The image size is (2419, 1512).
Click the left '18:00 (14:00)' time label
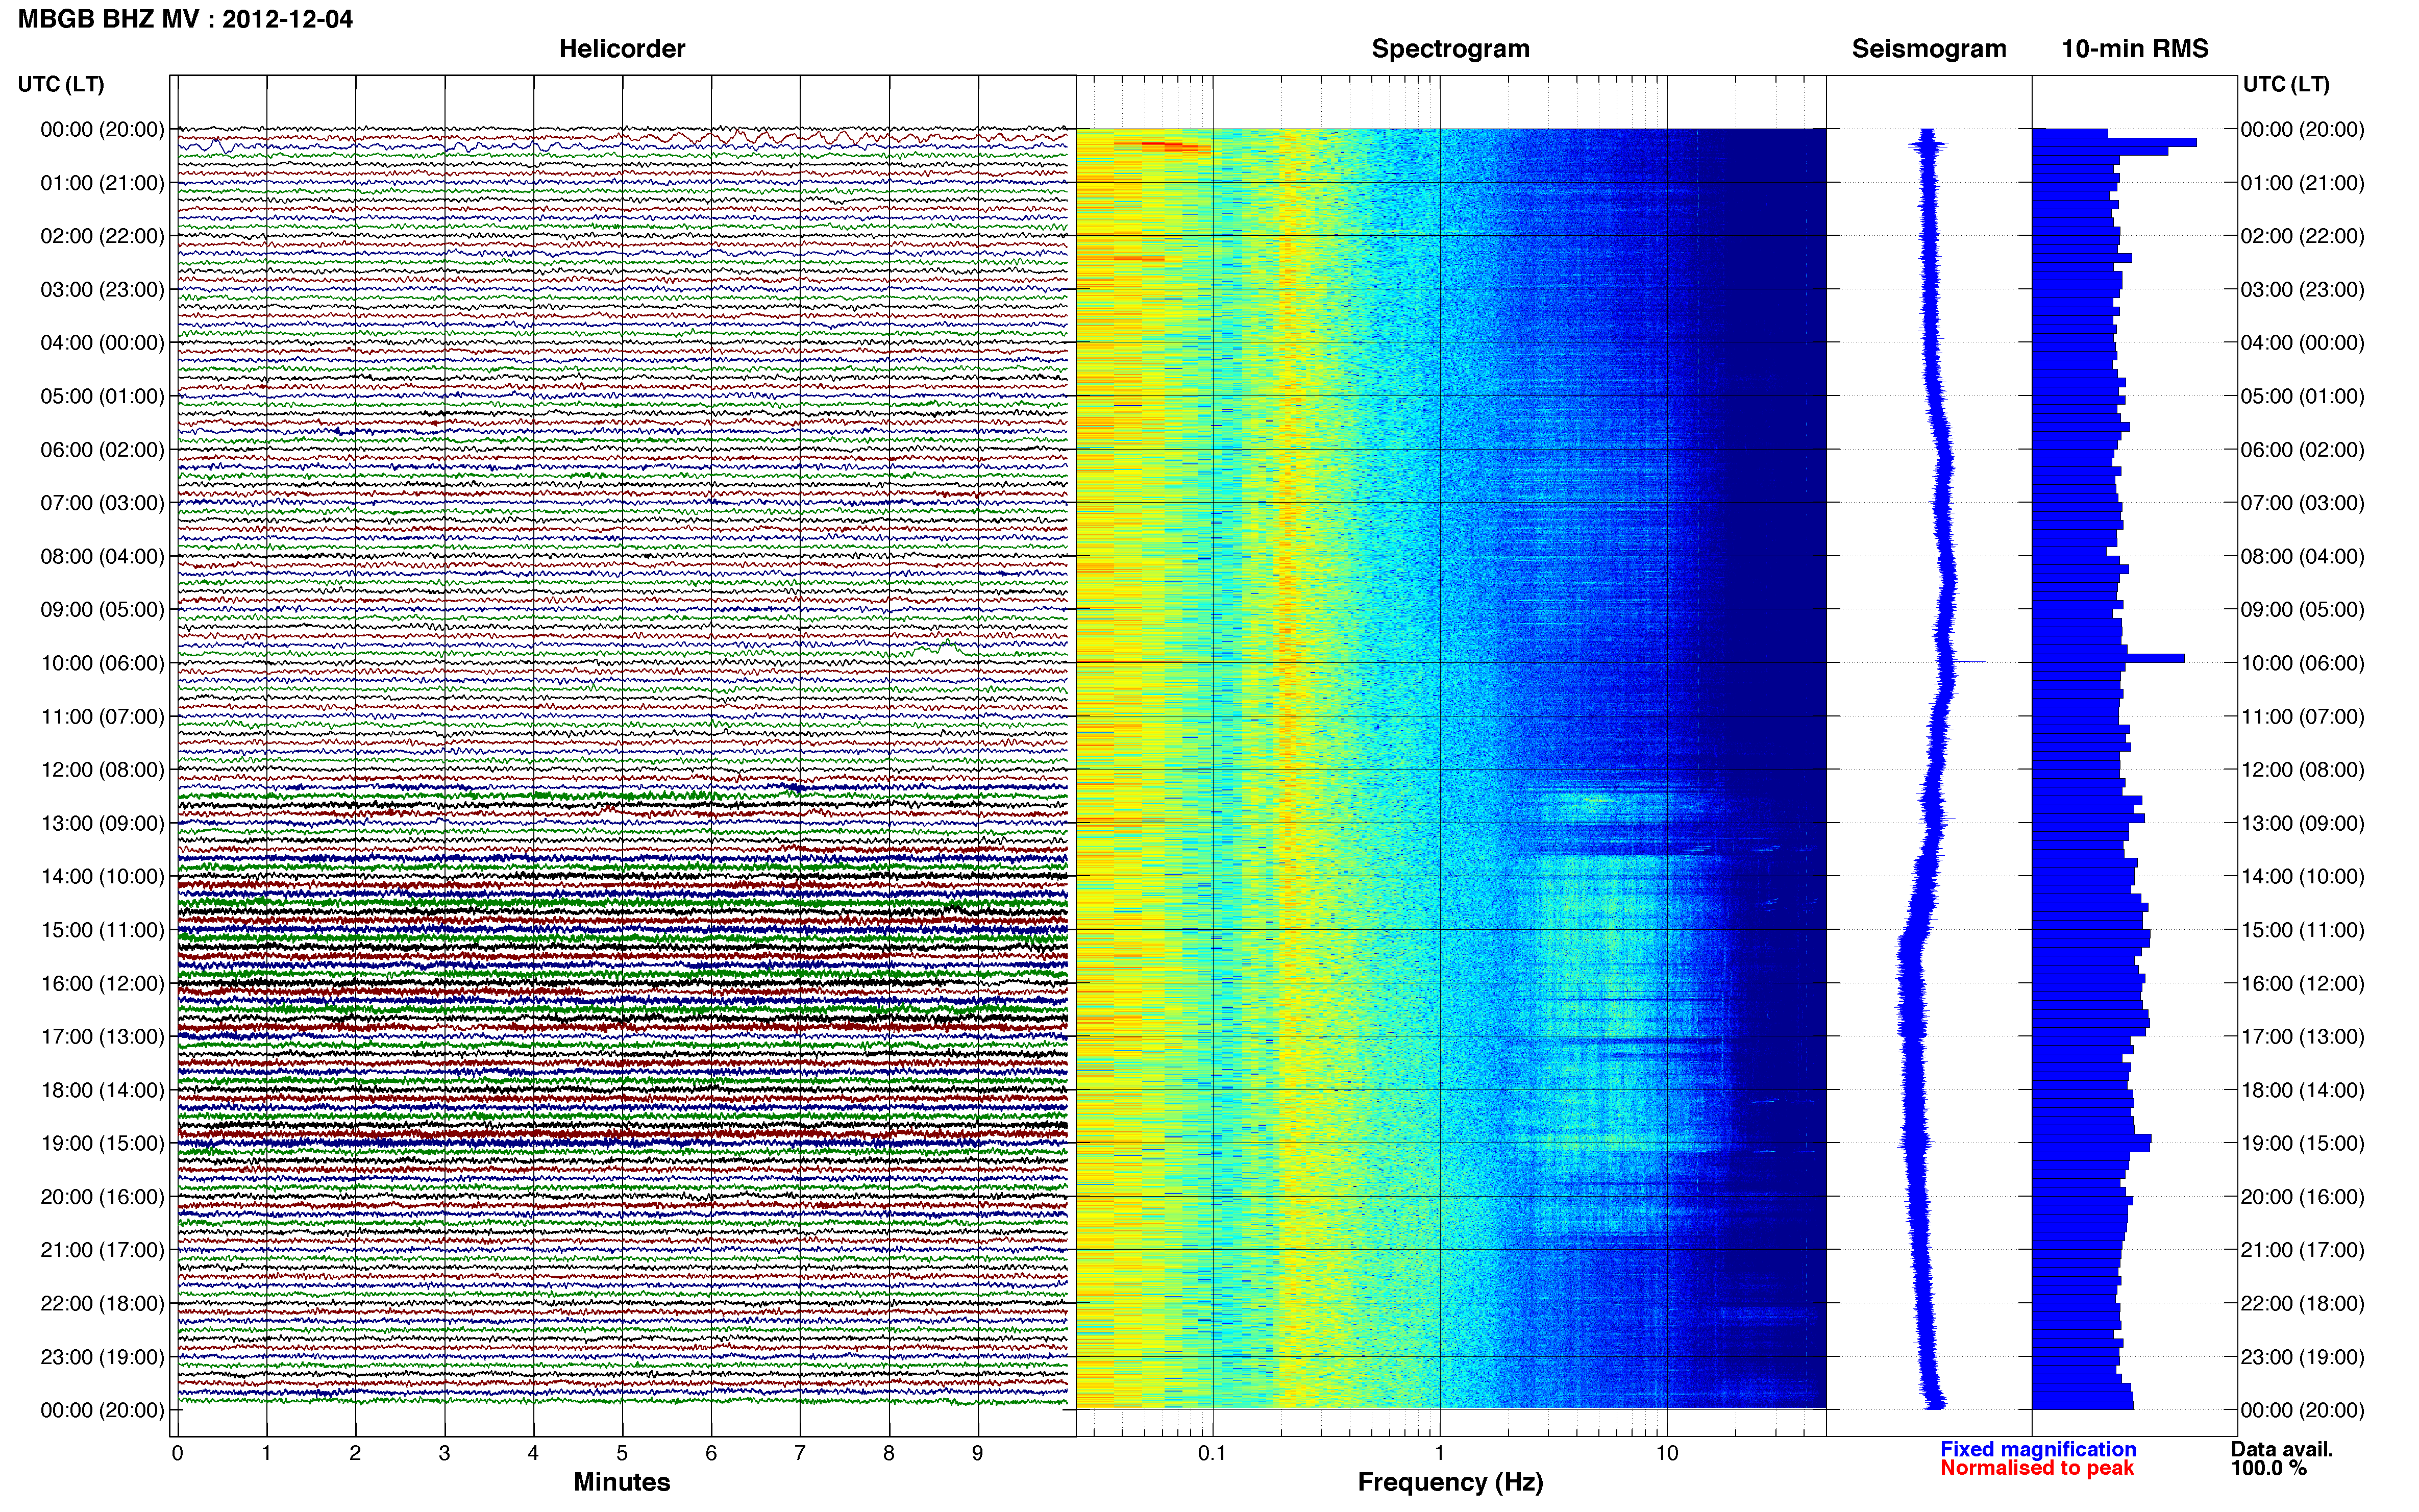point(102,1090)
